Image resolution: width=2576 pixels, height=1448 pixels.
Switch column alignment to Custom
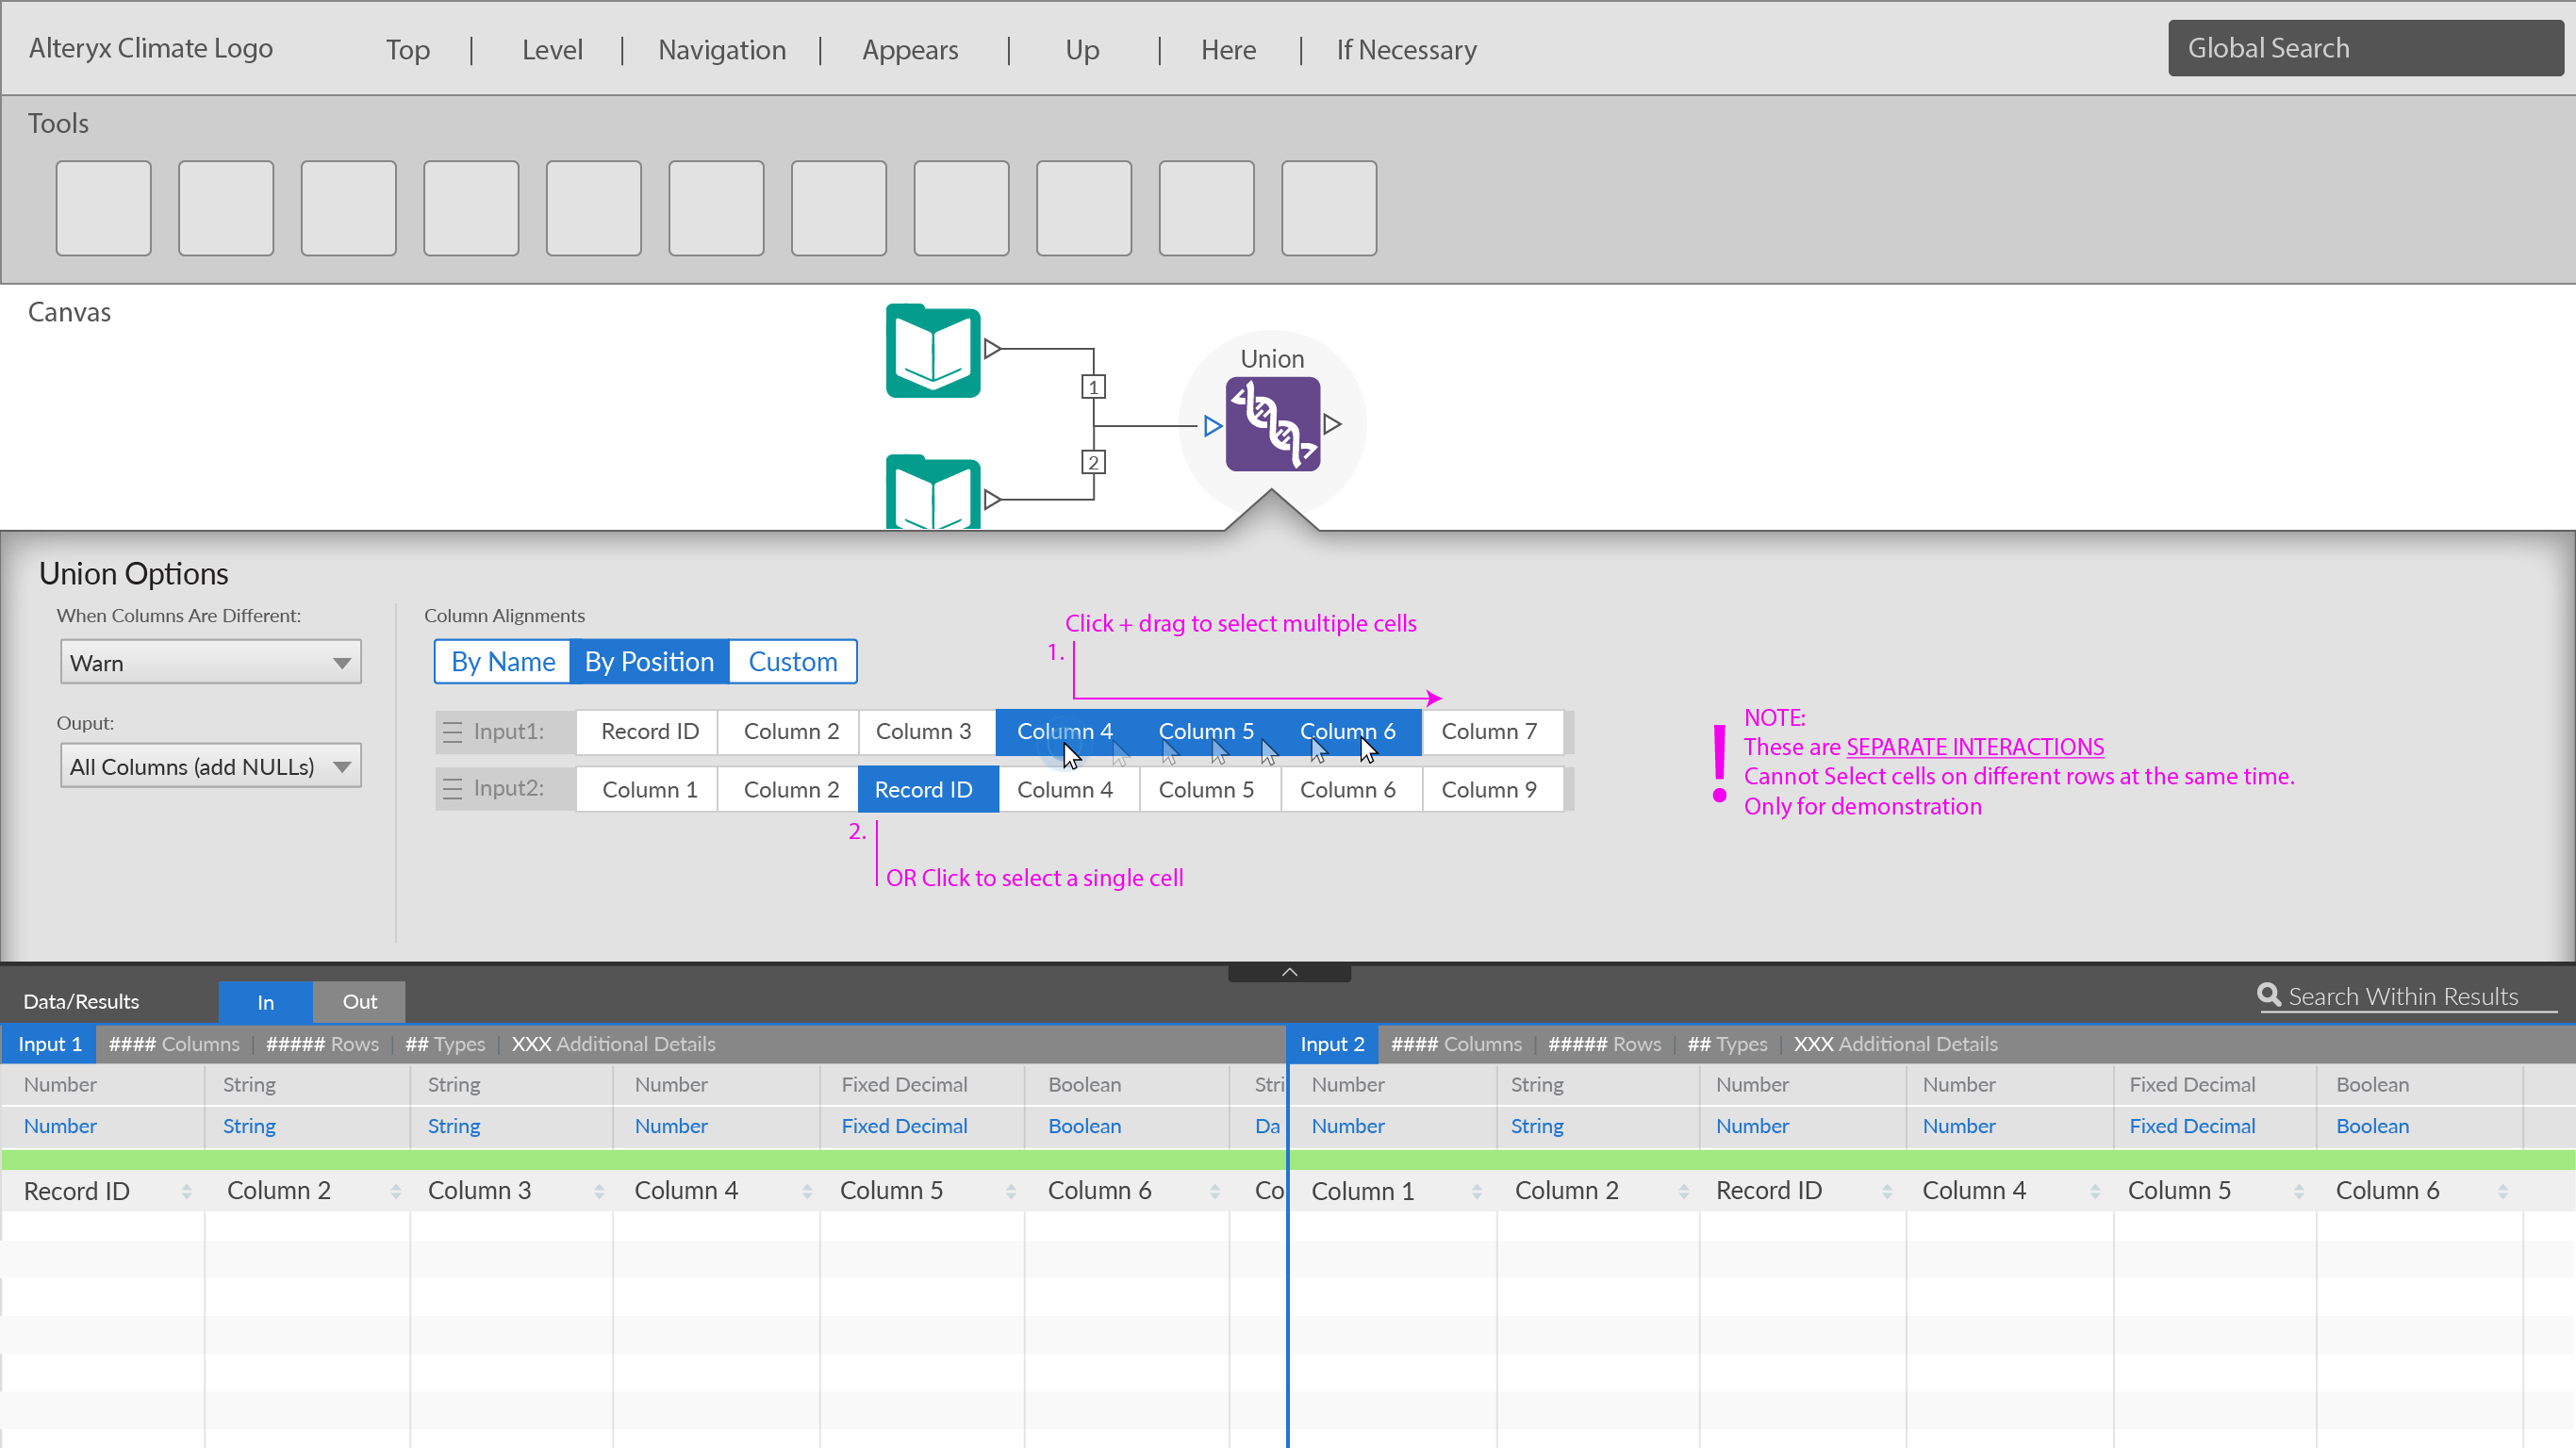point(792,662)
